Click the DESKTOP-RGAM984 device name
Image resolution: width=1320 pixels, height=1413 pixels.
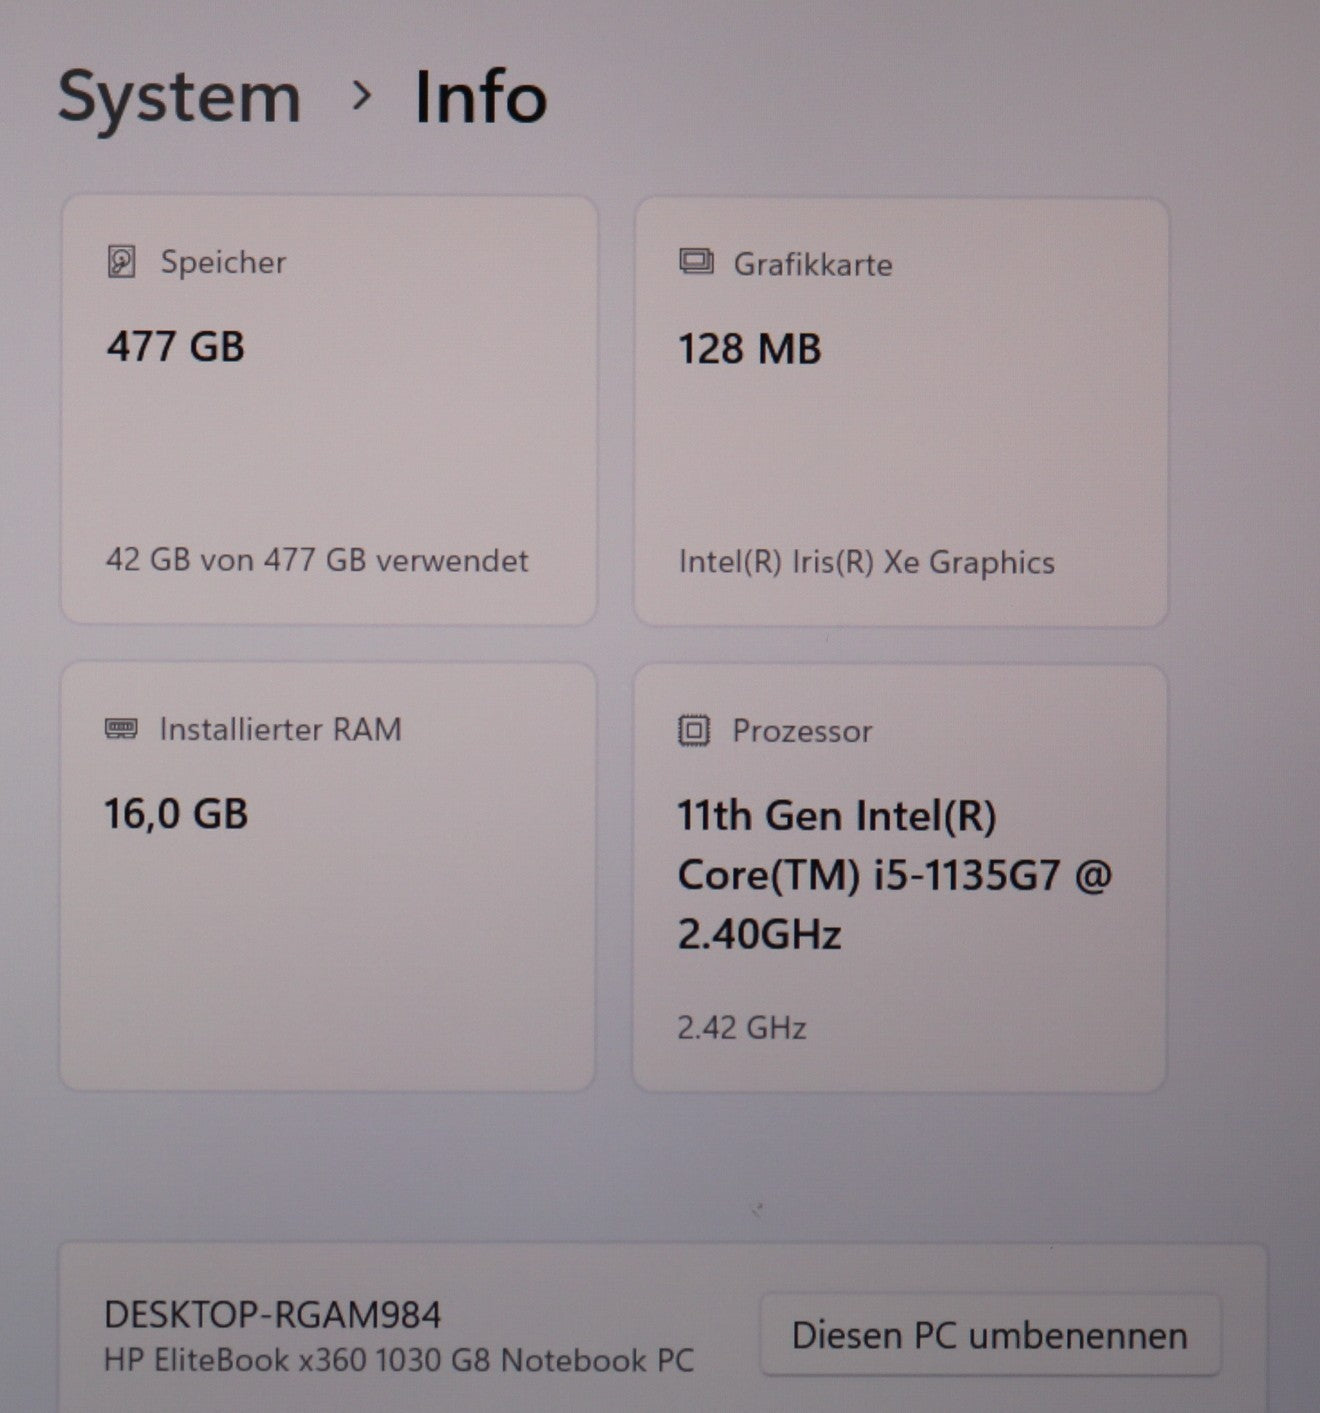(x=272, y=1315)
